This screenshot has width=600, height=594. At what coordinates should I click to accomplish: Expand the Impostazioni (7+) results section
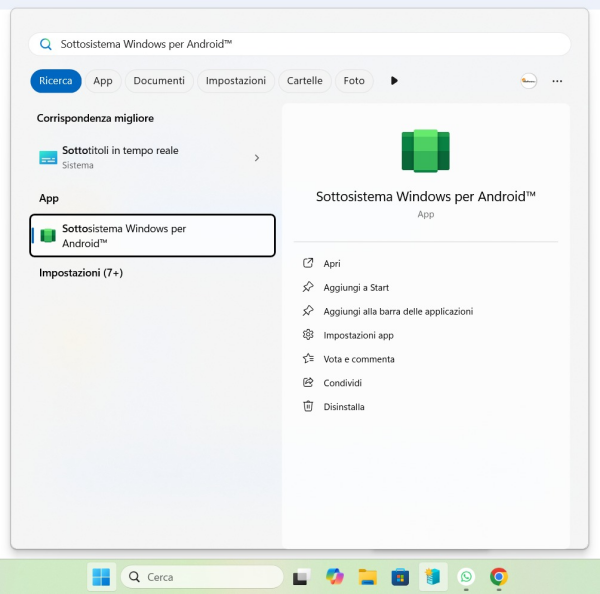coord(81,273)
